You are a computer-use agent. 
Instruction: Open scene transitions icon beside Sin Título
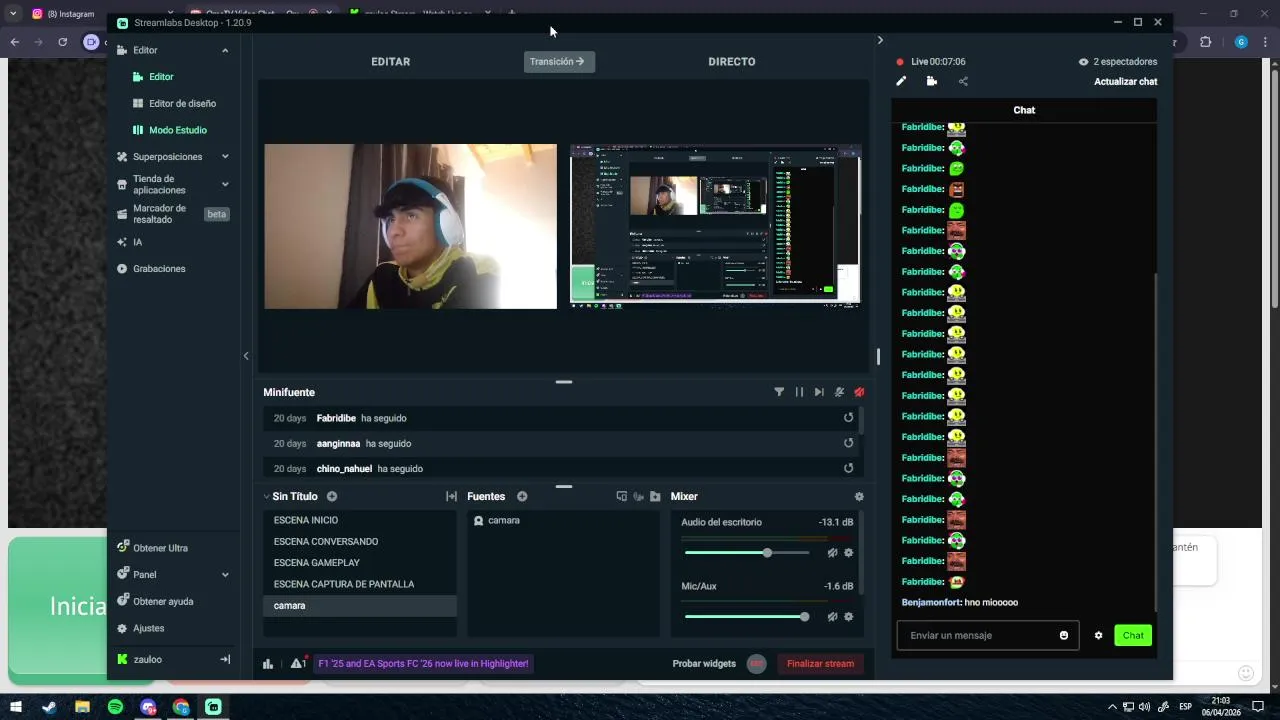[451, 496]
